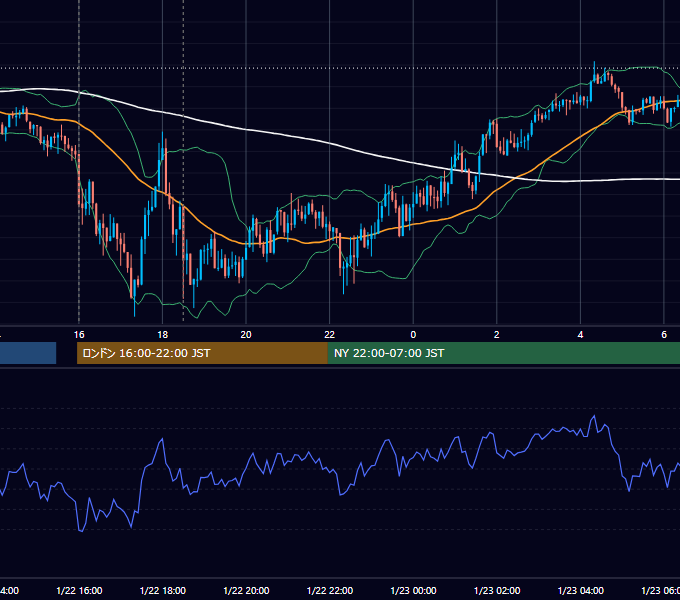Click the 1/22 22:00 time axis label
This screenshot has height=600, width=680.
pos(330,590)
